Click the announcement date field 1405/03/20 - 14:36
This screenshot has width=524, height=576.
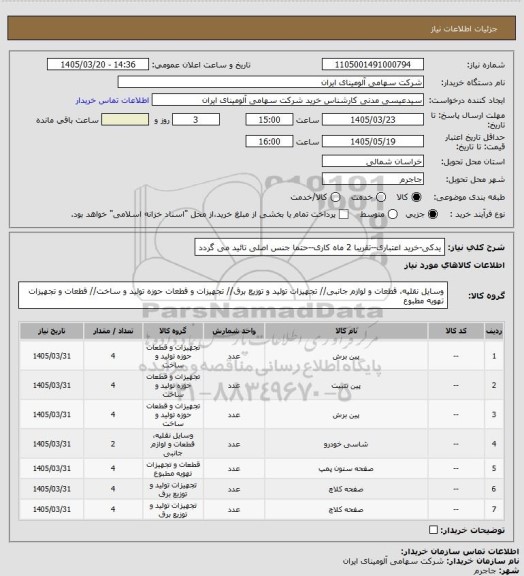98,64
